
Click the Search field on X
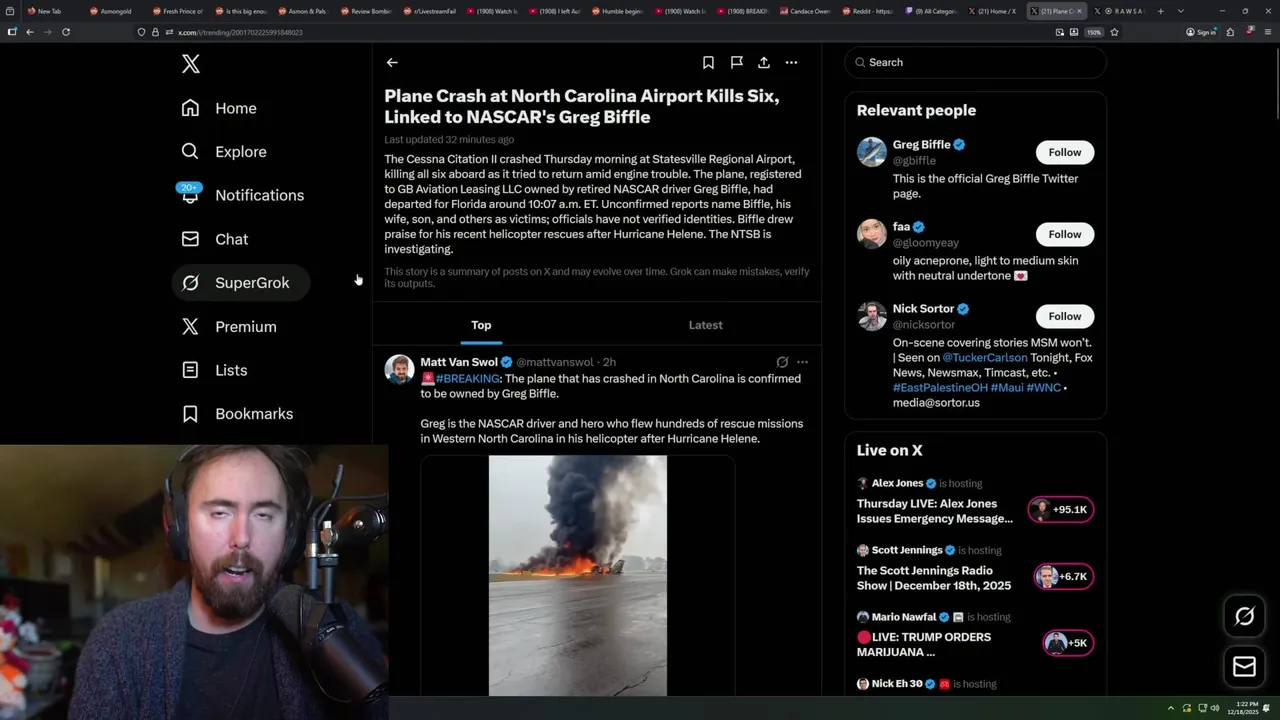coord(975,62)
